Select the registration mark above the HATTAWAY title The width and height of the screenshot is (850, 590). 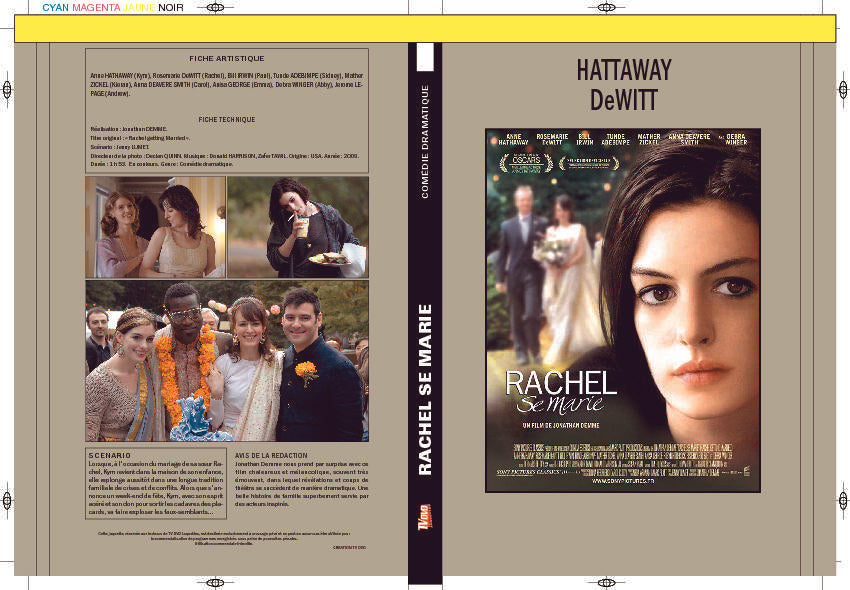coord(606,8)
